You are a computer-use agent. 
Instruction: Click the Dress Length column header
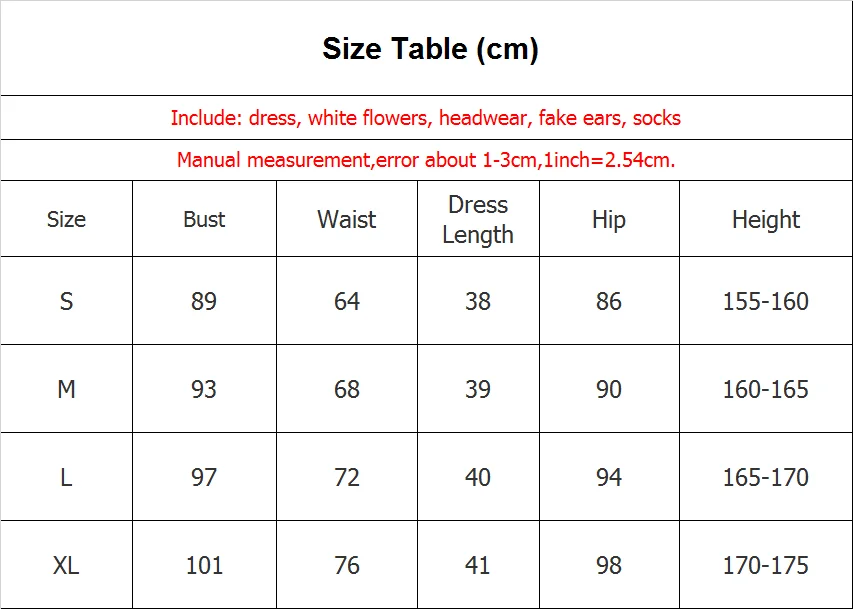478,219
